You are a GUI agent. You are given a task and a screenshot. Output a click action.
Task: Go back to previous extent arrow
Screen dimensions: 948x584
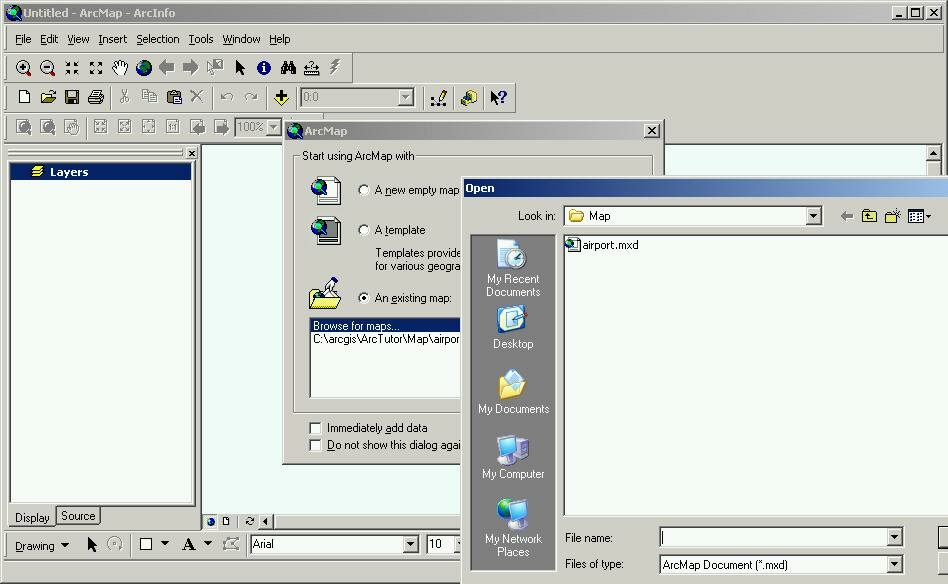tap(167, 68)
